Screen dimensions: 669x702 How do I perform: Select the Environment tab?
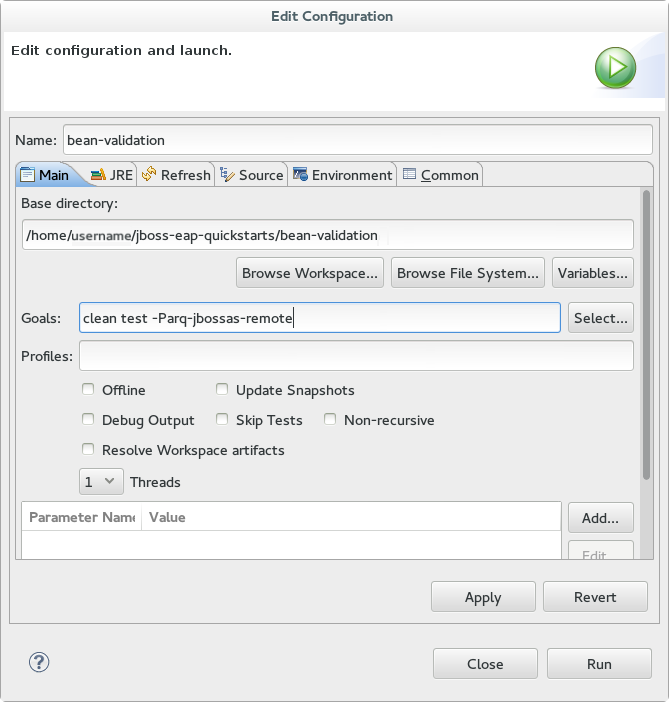(x=343, y=175)
